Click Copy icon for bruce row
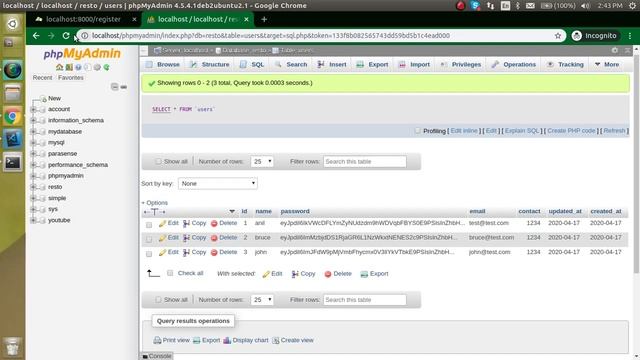 click(x=186, y=238)
